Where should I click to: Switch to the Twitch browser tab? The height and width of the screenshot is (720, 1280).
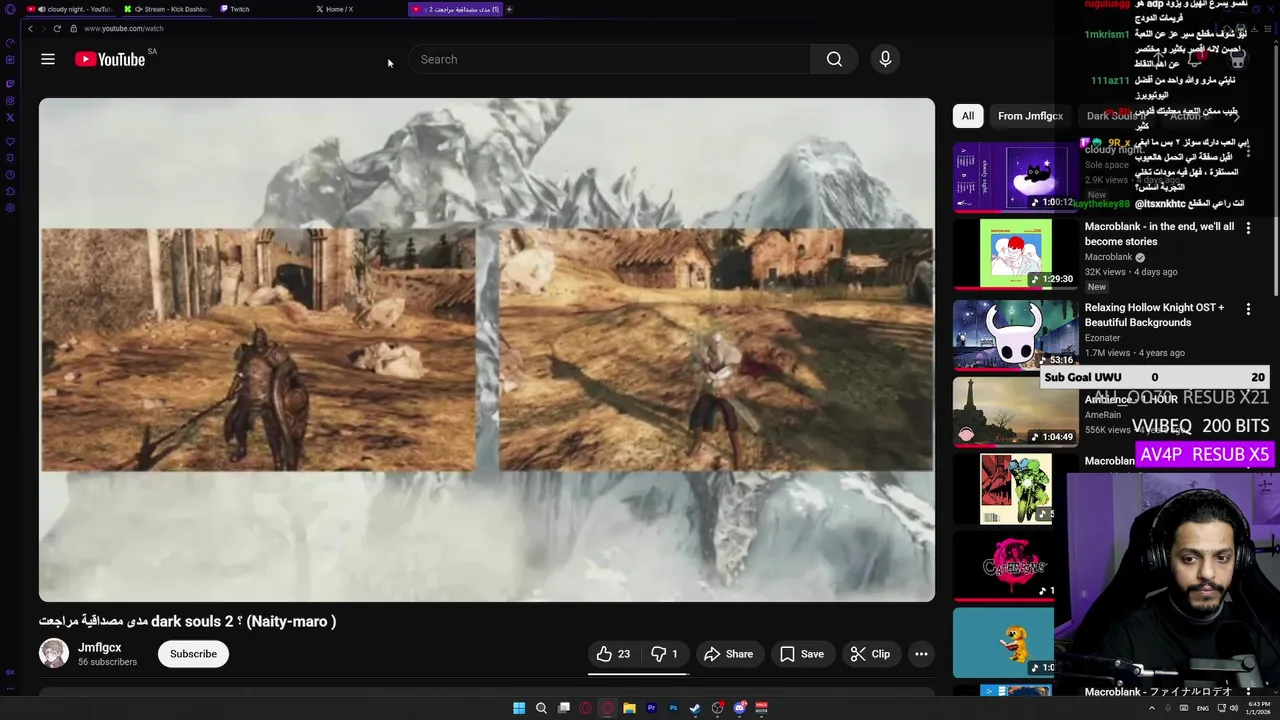pos(262,9)
